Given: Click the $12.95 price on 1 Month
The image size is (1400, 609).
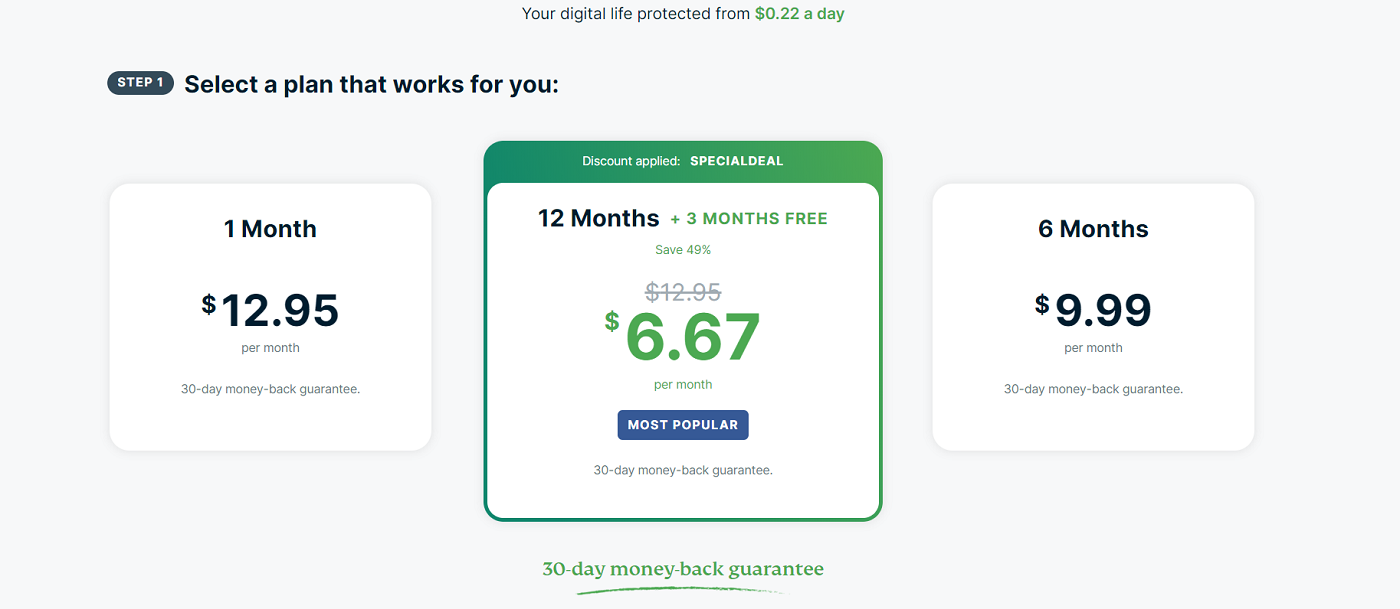Looking at the screenshot, I should click(270, 310).
